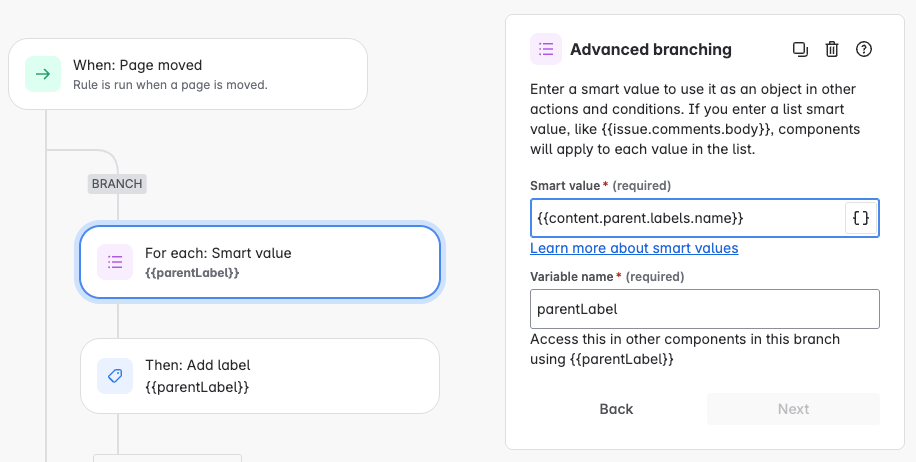Select the When: Page moved trigger title
This screenshot has height=462, width=916.
[x=137, y=66]
